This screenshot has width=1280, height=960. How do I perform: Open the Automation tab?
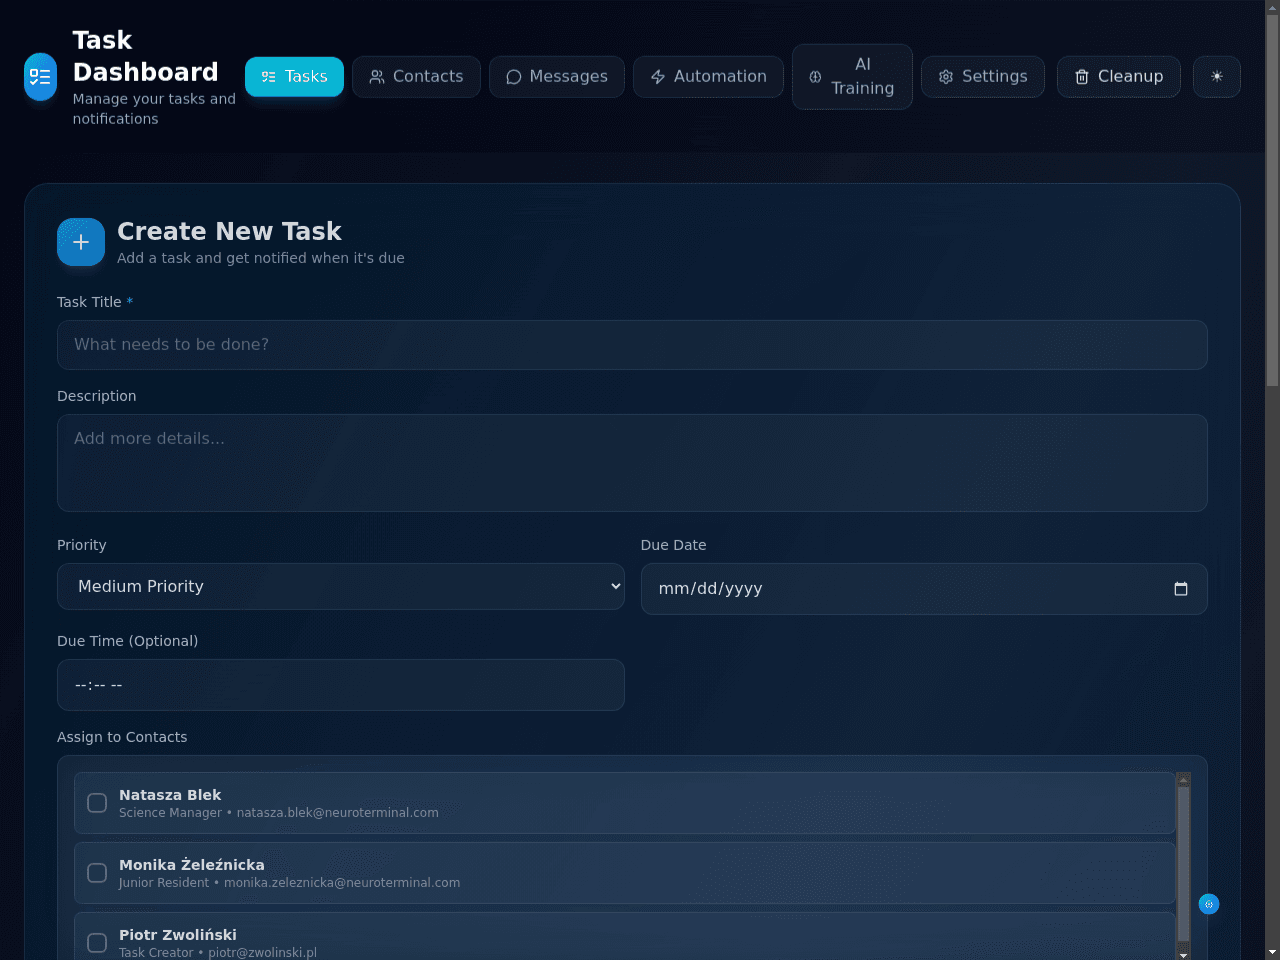coord(708,77)
